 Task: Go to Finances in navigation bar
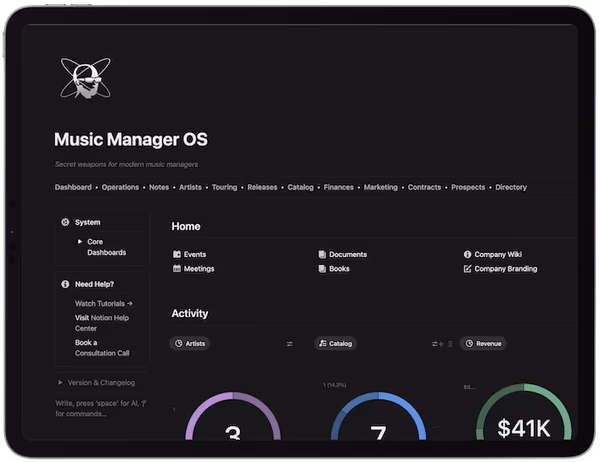click(339, 187)
